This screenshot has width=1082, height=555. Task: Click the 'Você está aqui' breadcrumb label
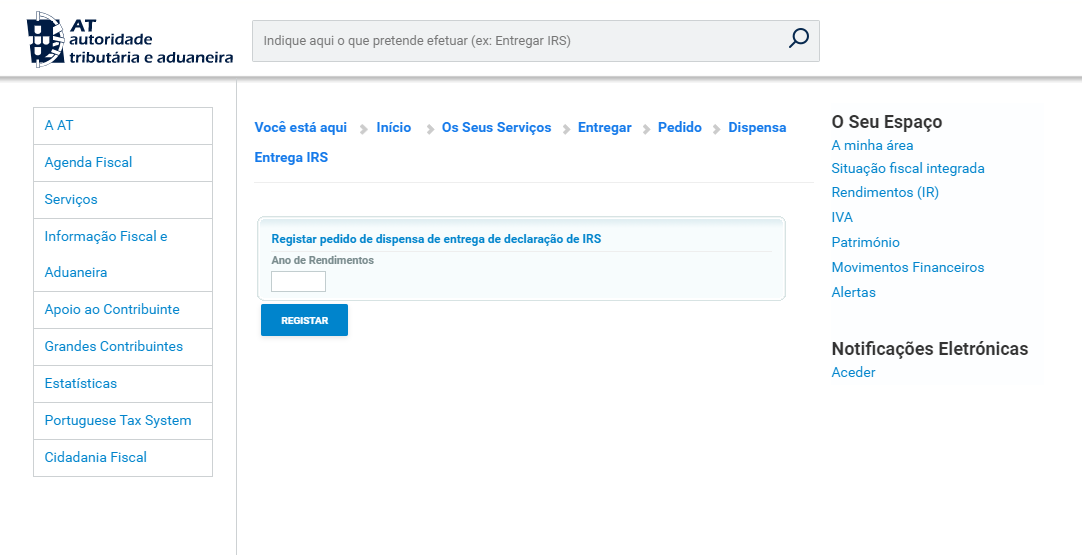tap(301, 128)
